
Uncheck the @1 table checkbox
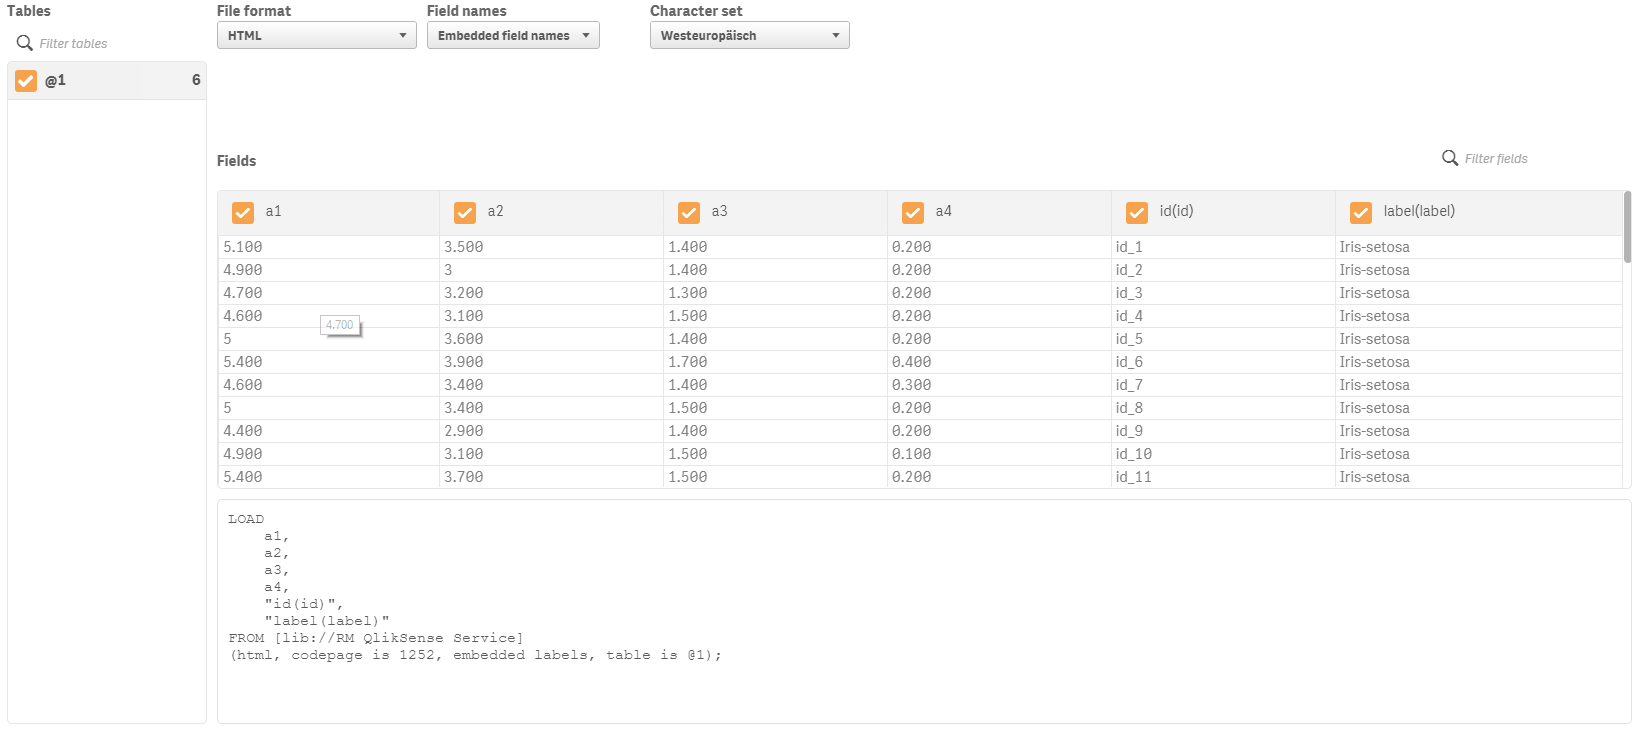click(x=26, y=81)
